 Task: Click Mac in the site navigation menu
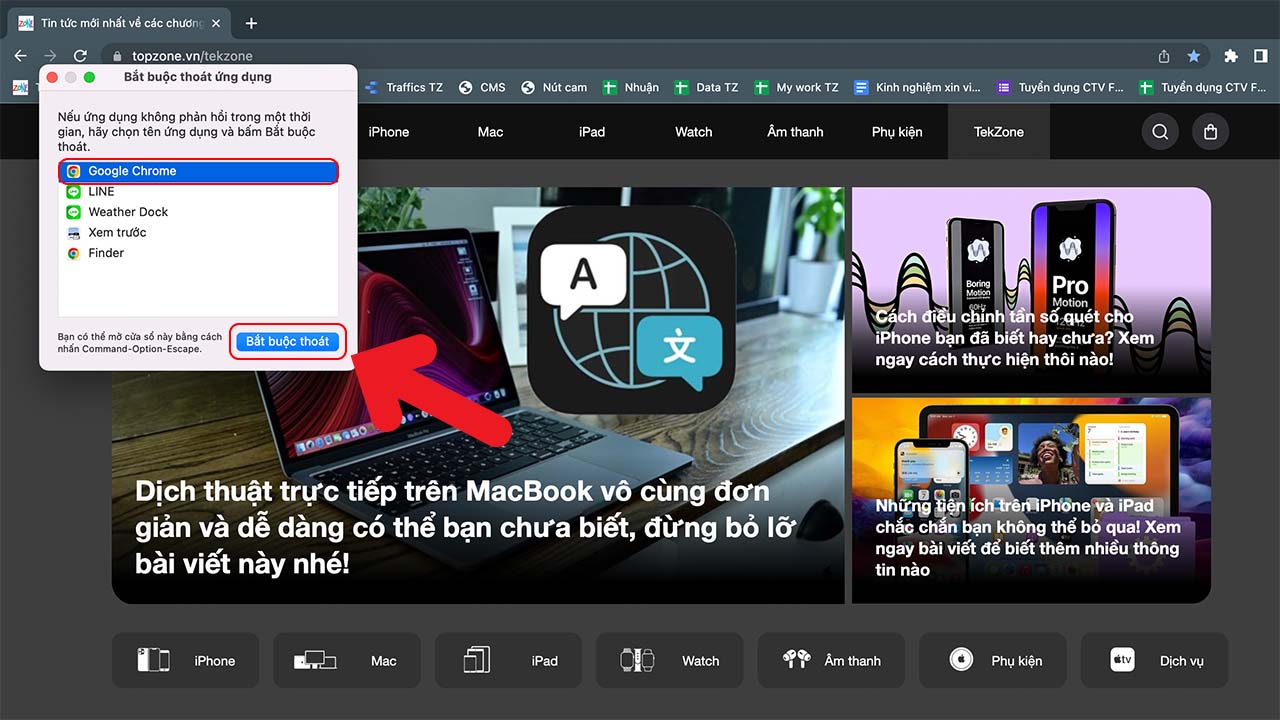pos(490,132)
